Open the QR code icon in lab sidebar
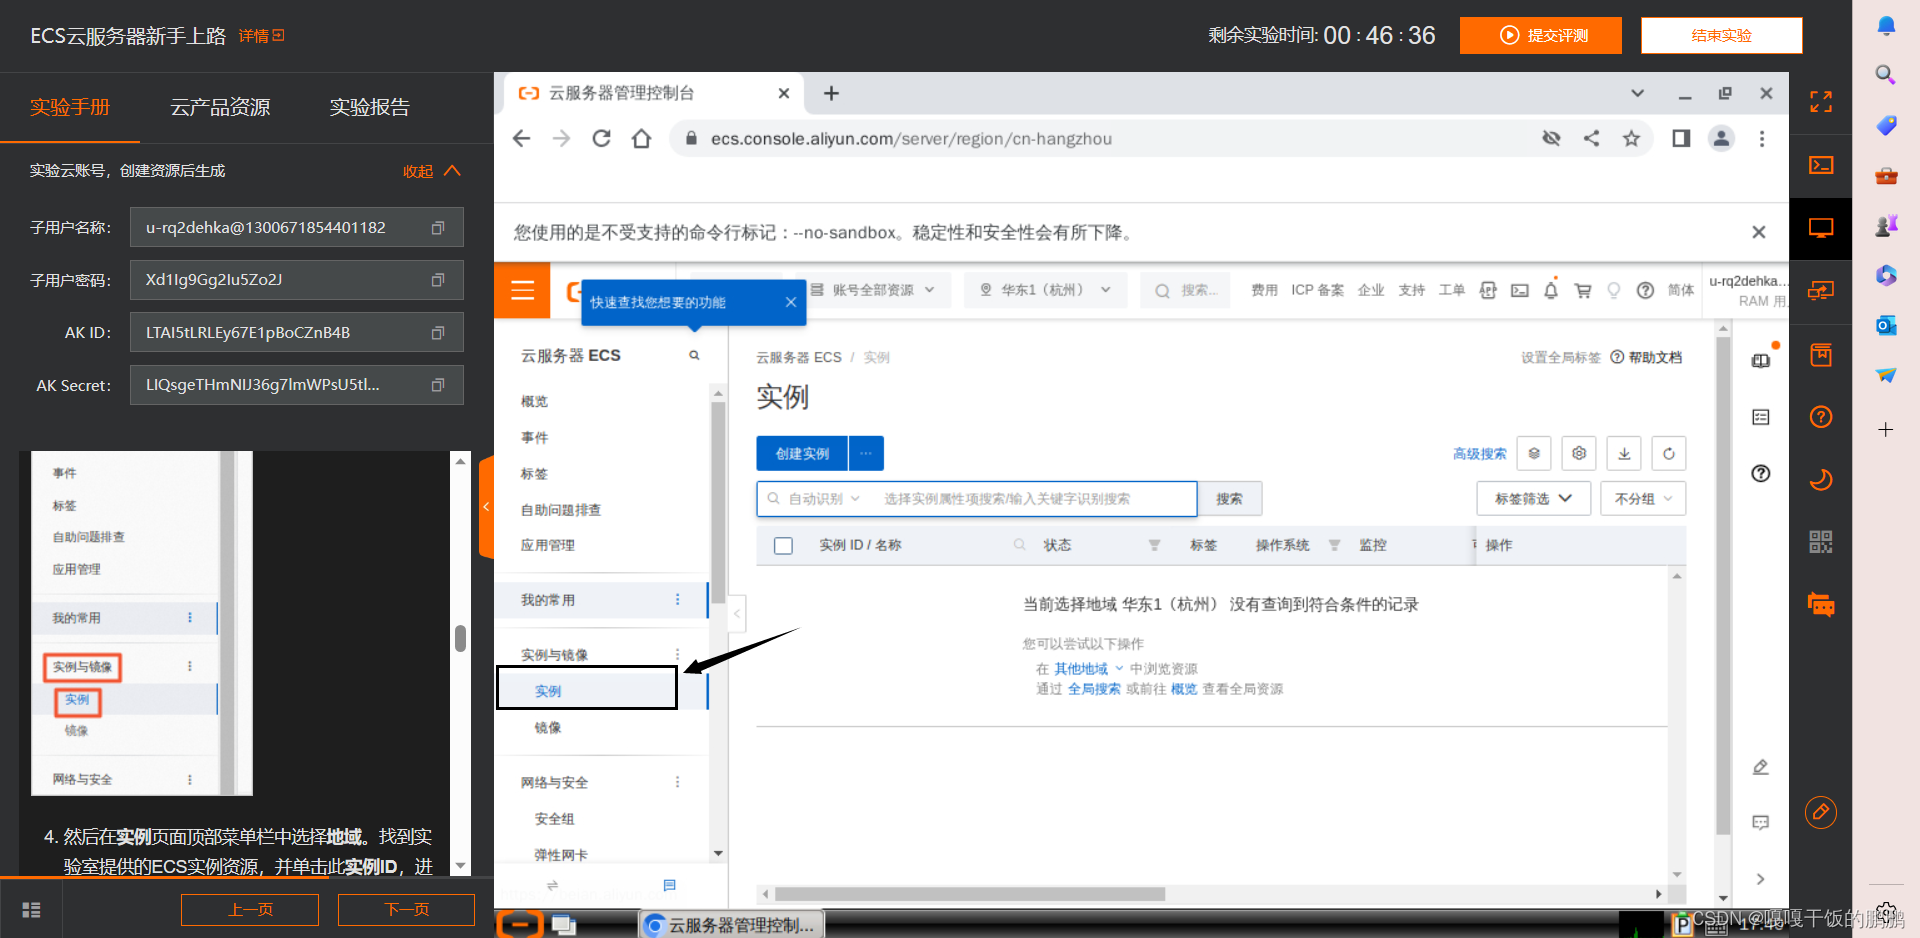This screenshot has height=938, width=1920. tap(1821, 542)
